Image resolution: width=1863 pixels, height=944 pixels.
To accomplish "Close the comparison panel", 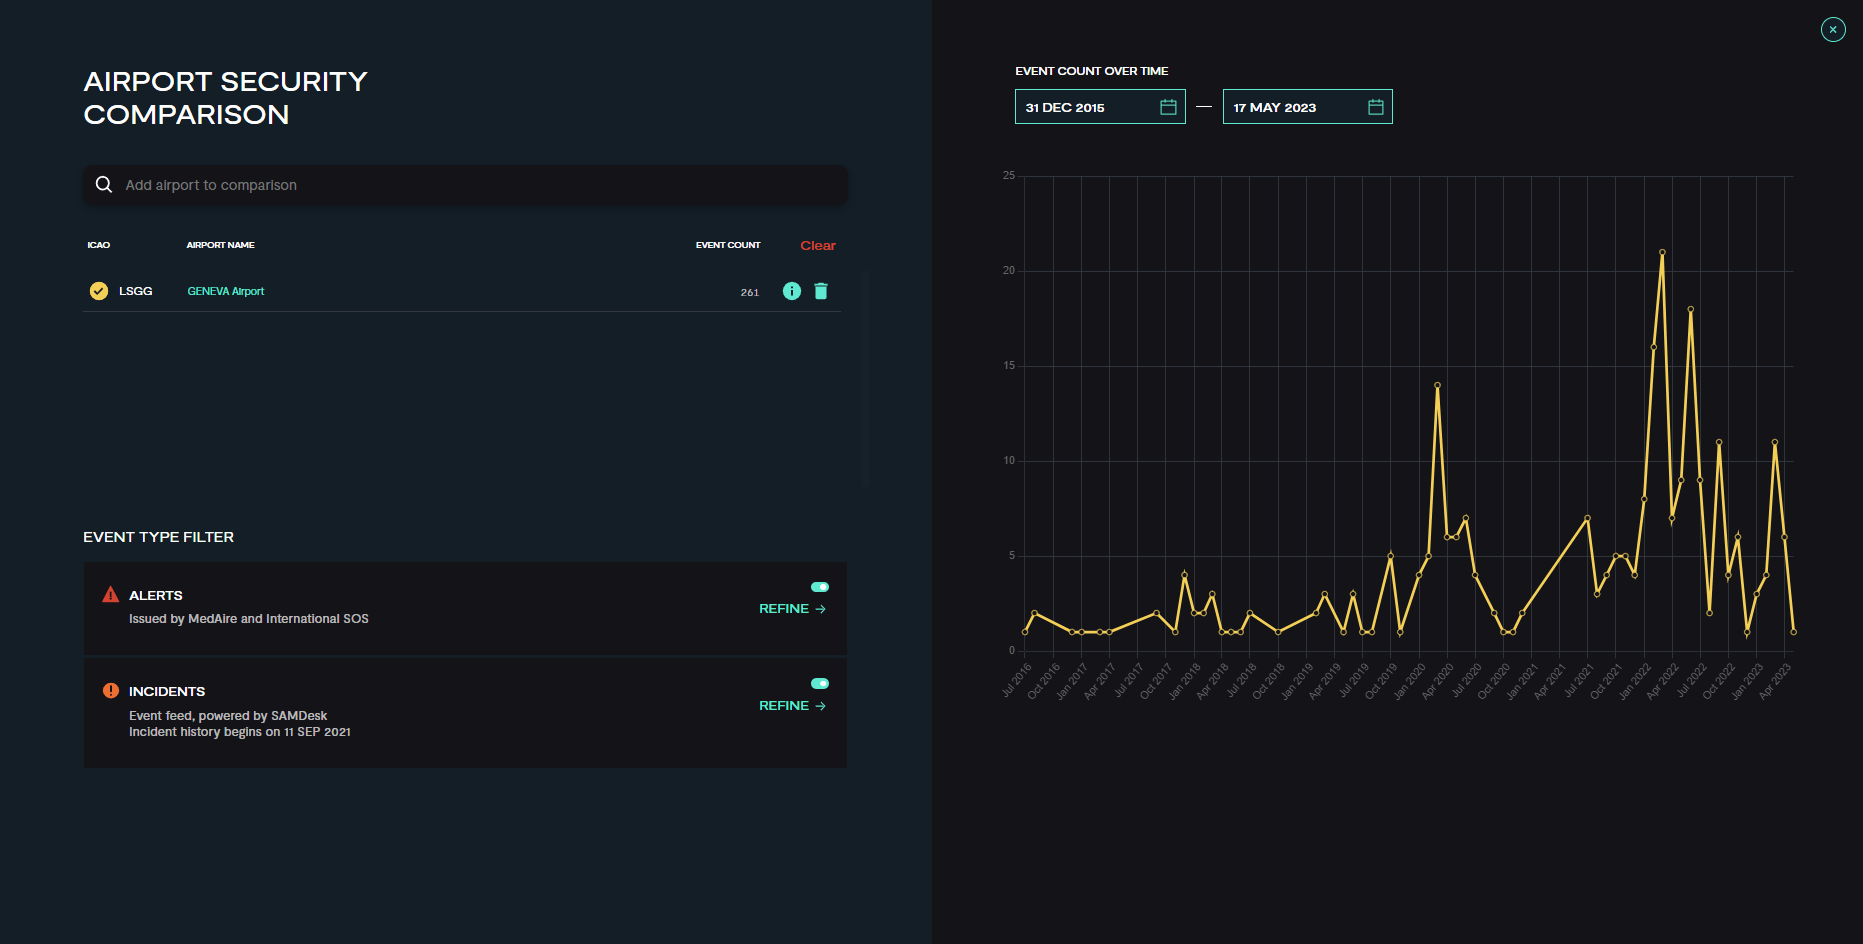I will coord(1832,30).
